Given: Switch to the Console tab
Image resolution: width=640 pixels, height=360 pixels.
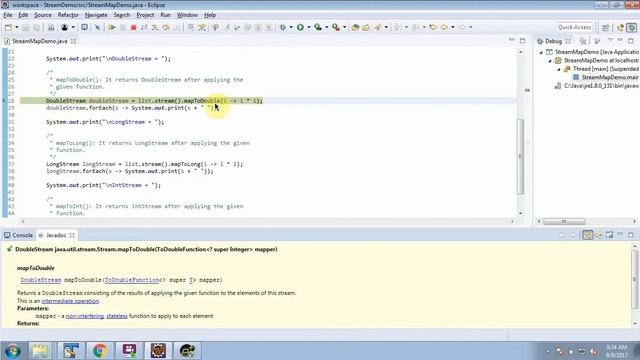Looking at the screenshot, I should point(18,235).
